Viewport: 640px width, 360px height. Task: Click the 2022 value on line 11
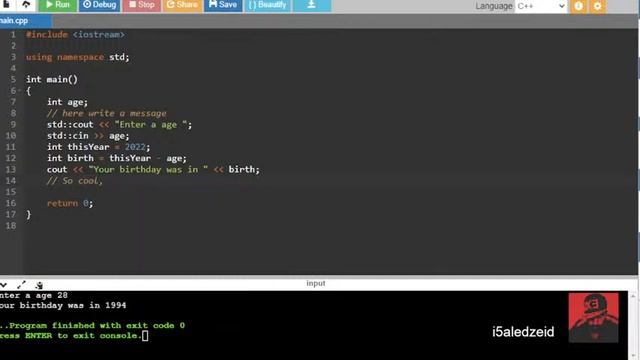(x=135, y=147)
